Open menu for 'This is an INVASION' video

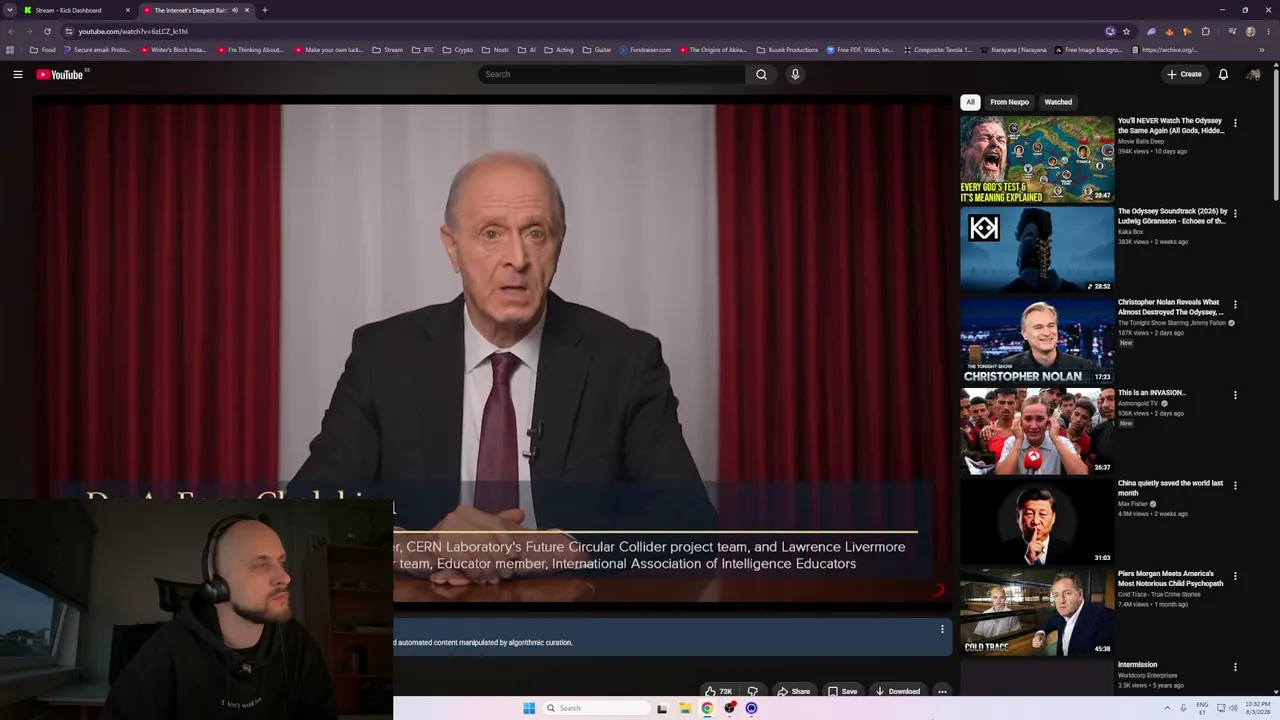(1235, 395)
